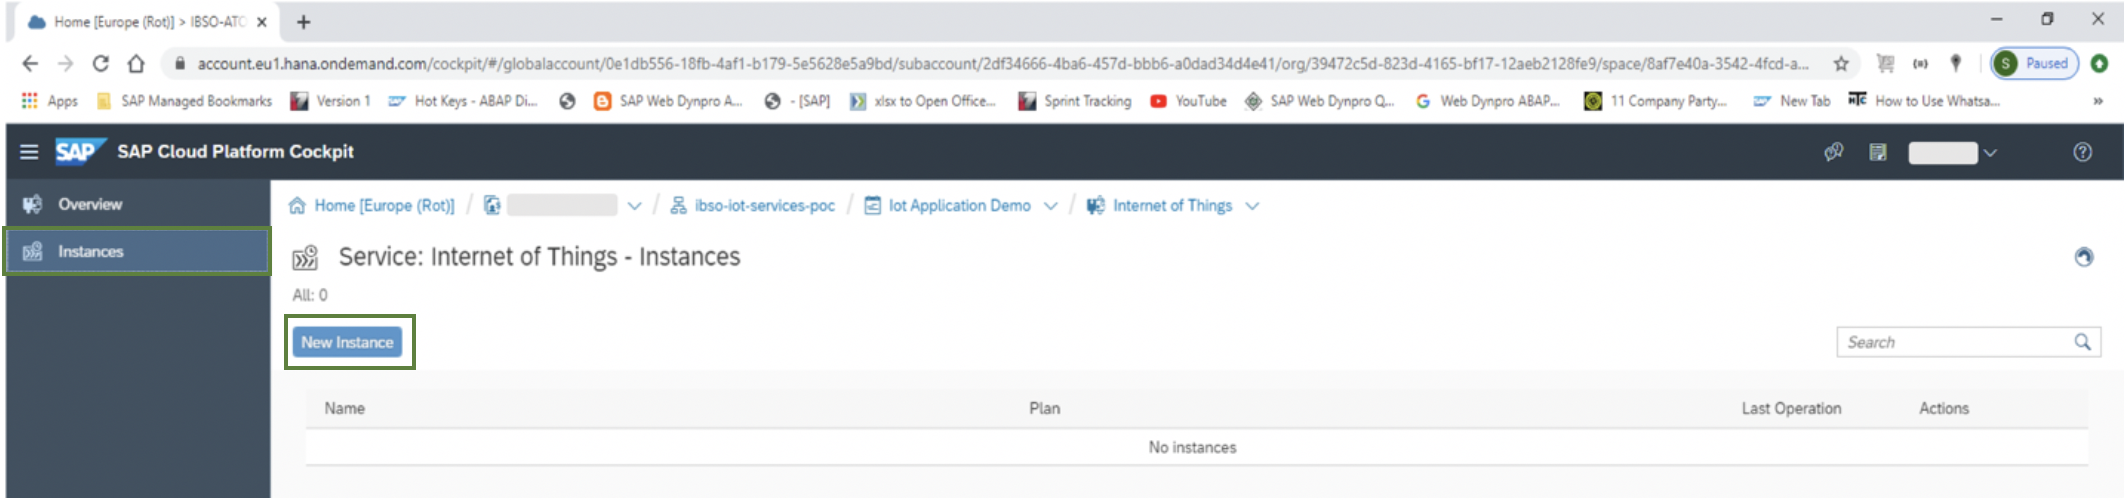Select Instances in the side navigation
Image resolution: width=2126 pixels, height=500 pixels.
[x=138, y=251]
